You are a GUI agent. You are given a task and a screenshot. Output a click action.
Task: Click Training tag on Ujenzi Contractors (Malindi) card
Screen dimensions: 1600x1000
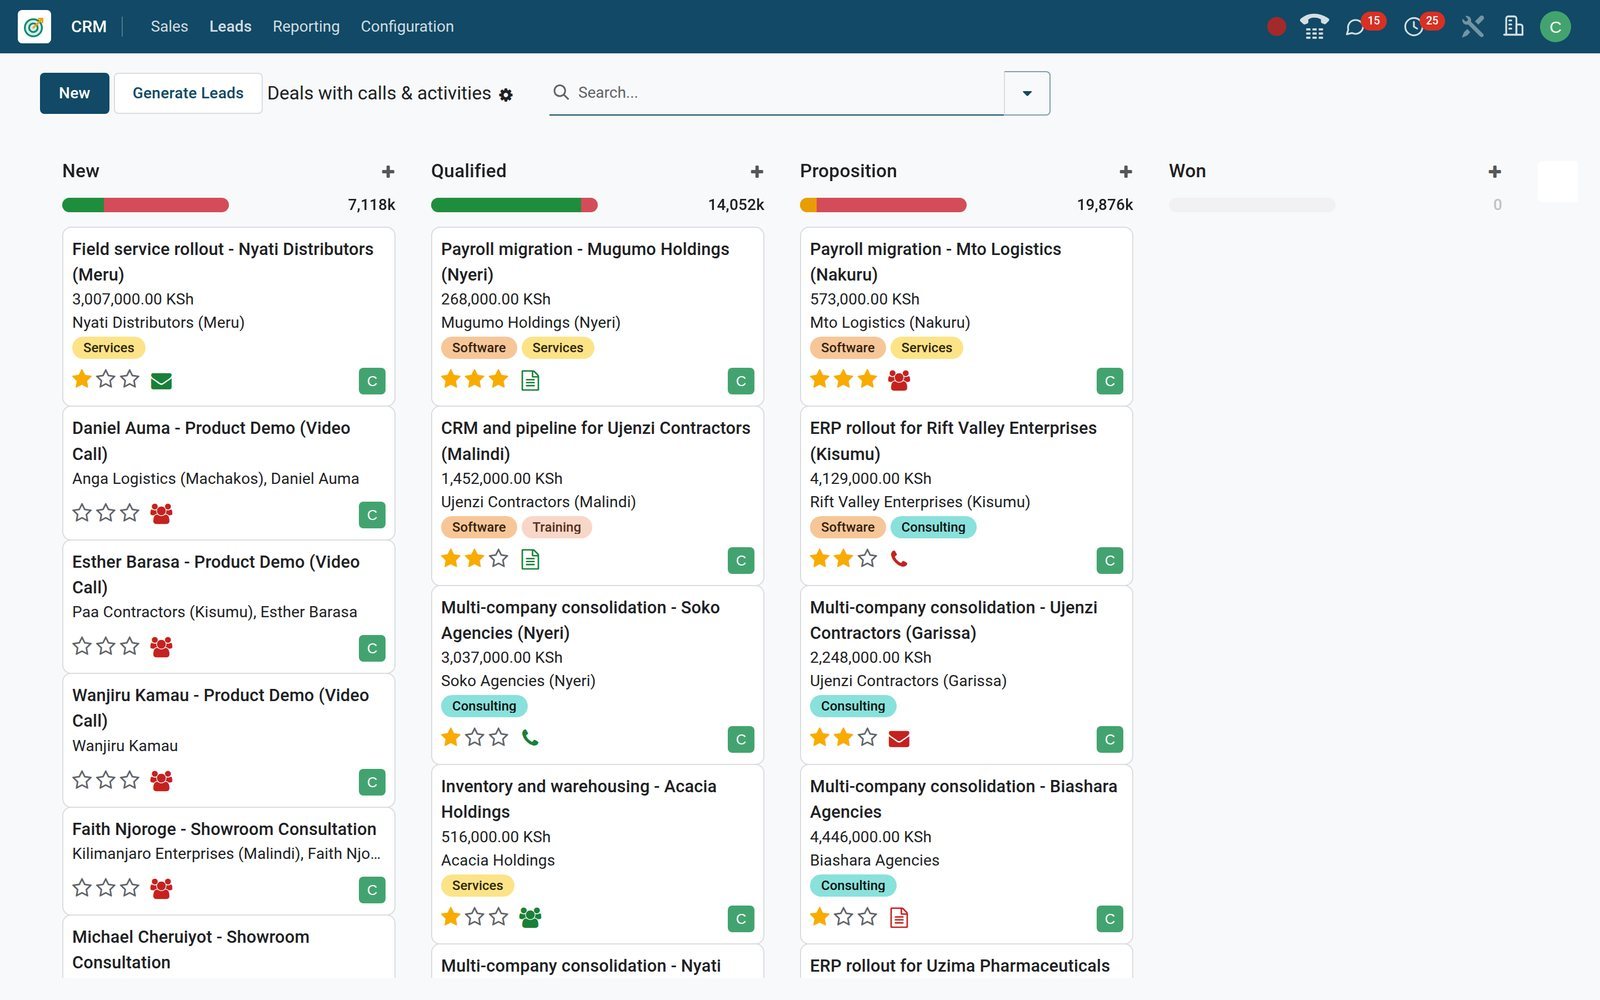point(557,527)
